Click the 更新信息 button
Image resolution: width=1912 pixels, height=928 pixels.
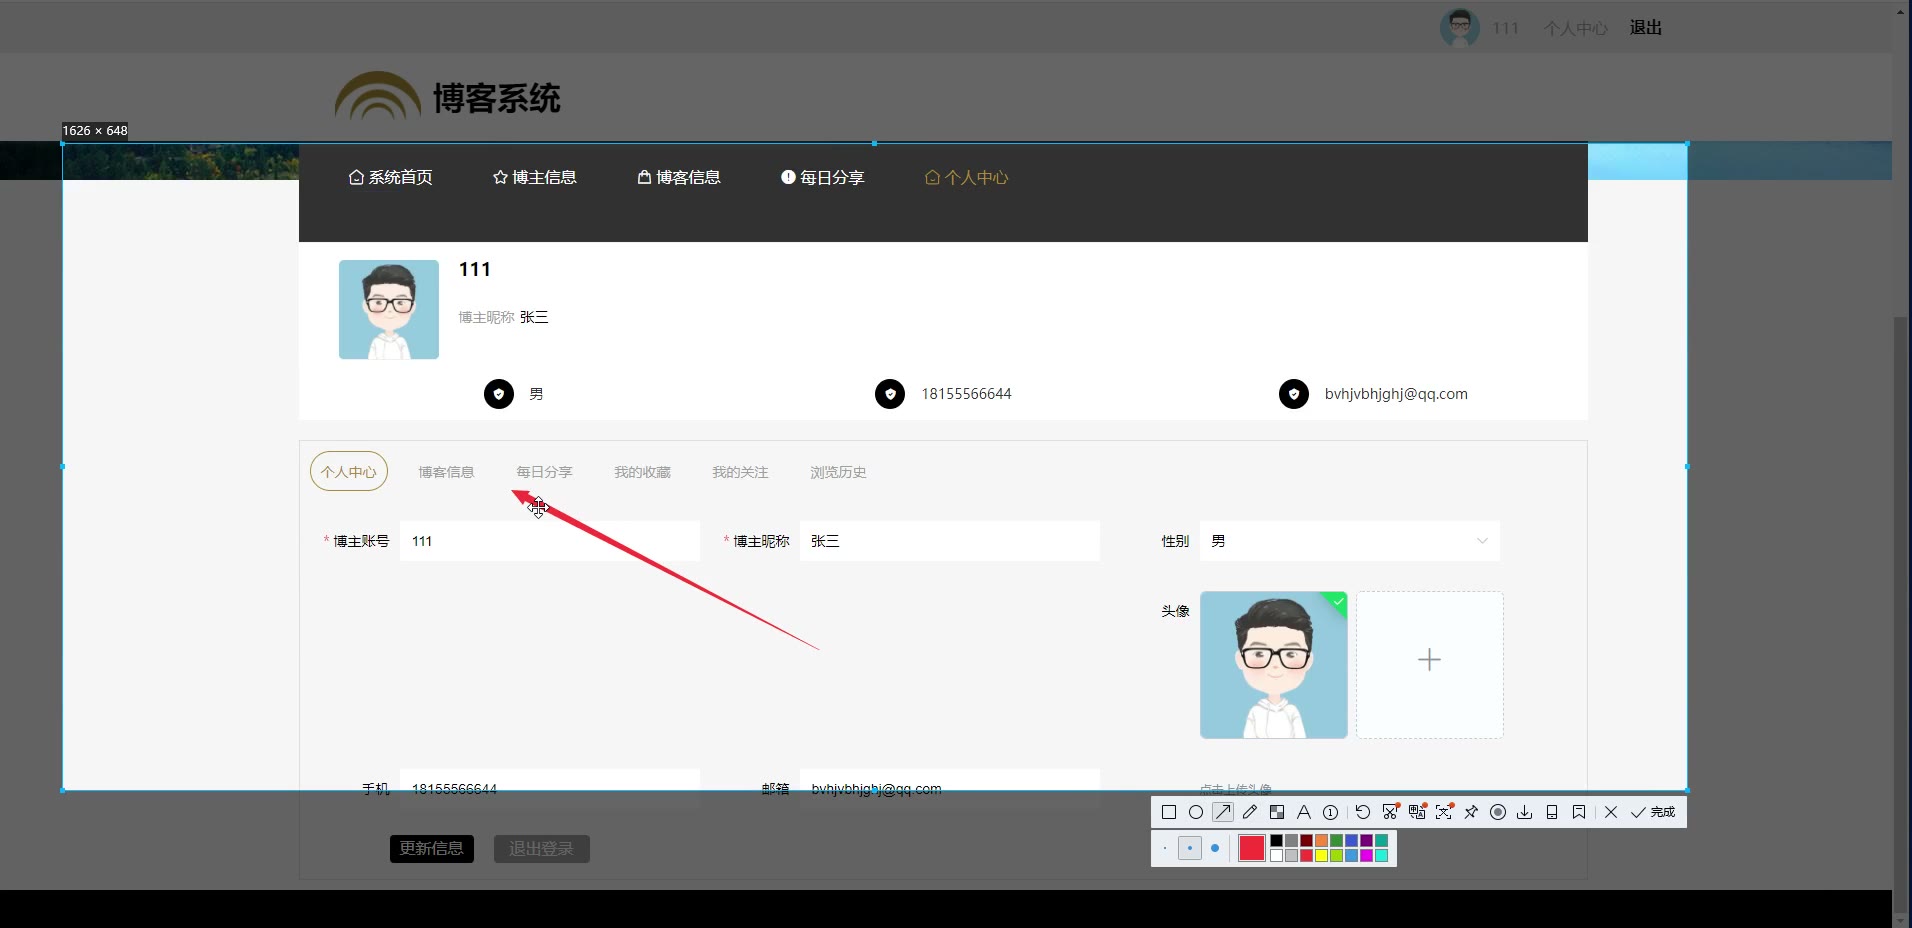[x=432, y=849]
